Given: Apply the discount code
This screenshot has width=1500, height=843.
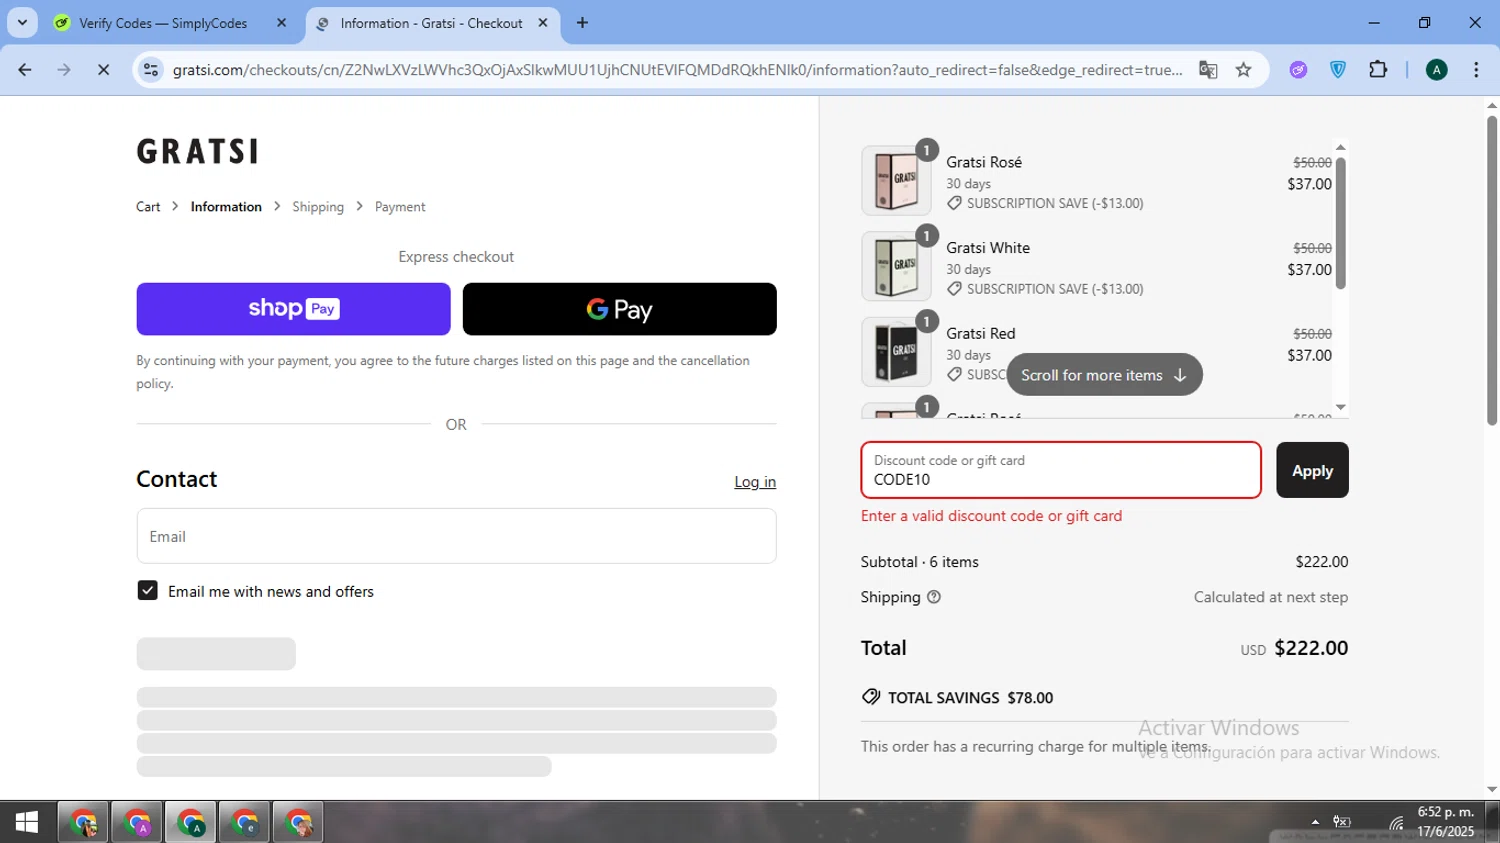Looking at the screenshot, I should point(1312,470).
